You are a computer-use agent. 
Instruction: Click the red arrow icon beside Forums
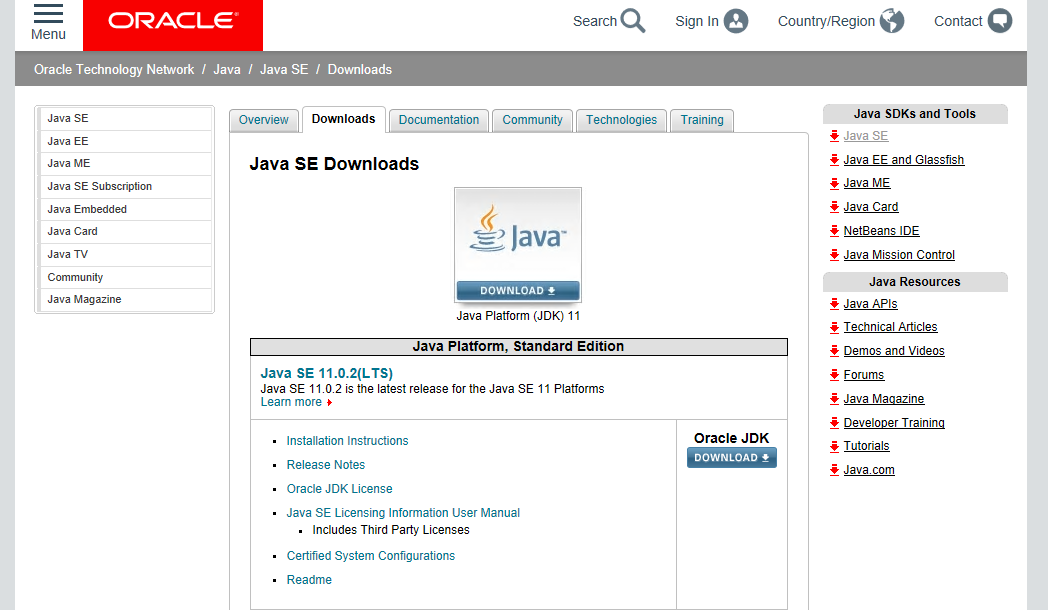[x=834, y=375]
